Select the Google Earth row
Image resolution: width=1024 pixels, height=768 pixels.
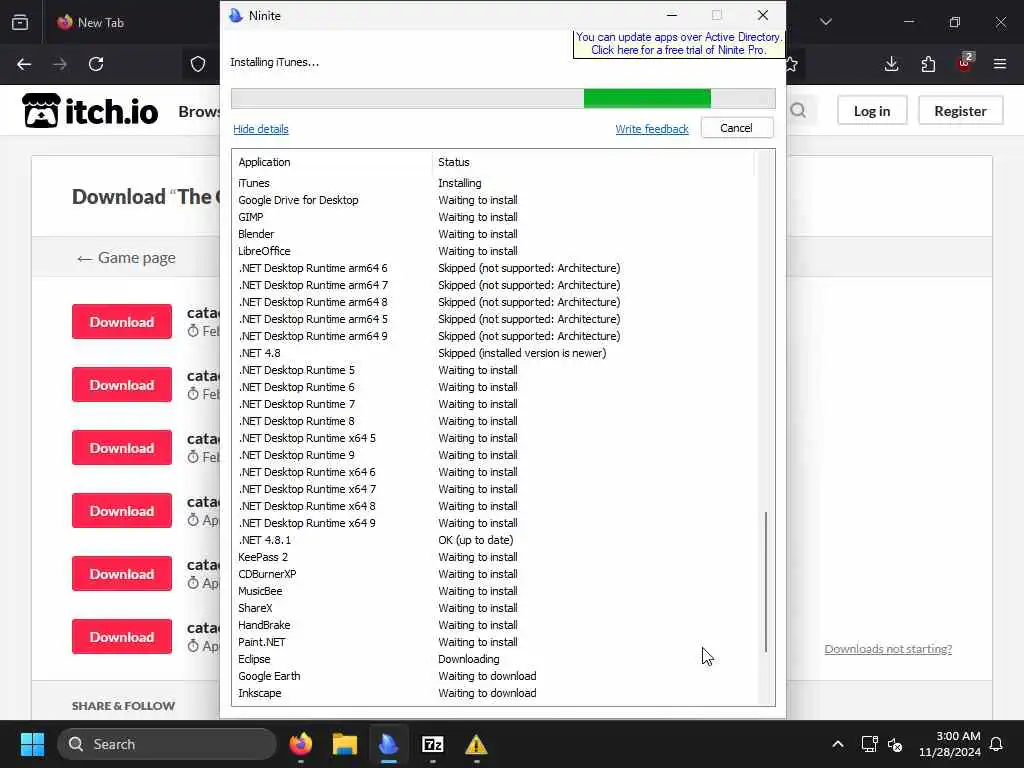[495, 676]
